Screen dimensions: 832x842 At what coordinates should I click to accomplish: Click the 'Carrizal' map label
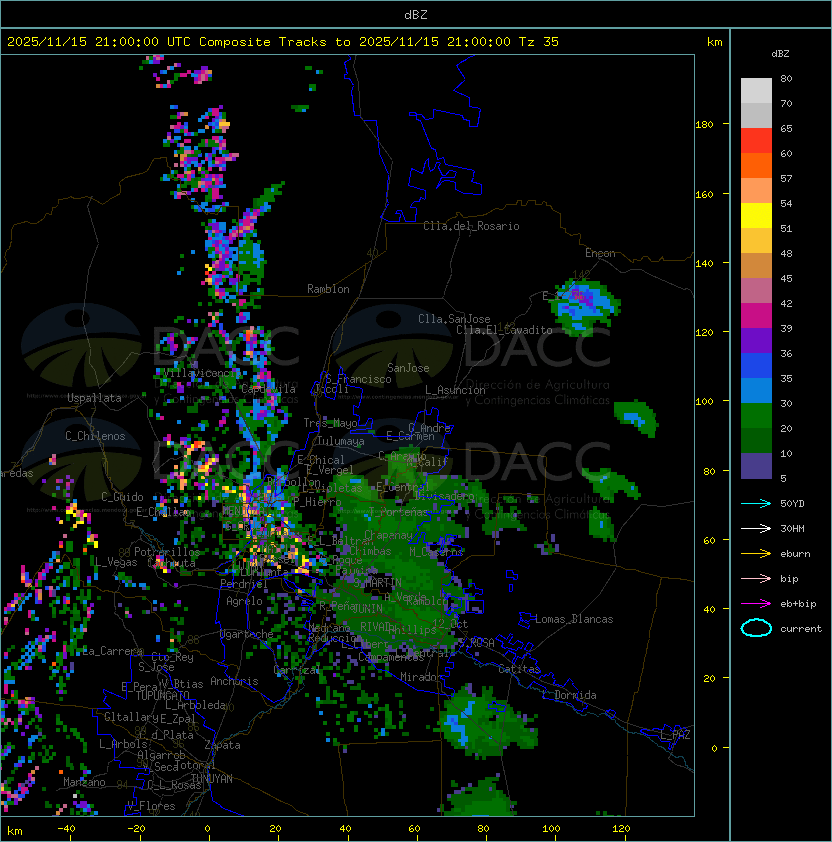click(297, 670)
